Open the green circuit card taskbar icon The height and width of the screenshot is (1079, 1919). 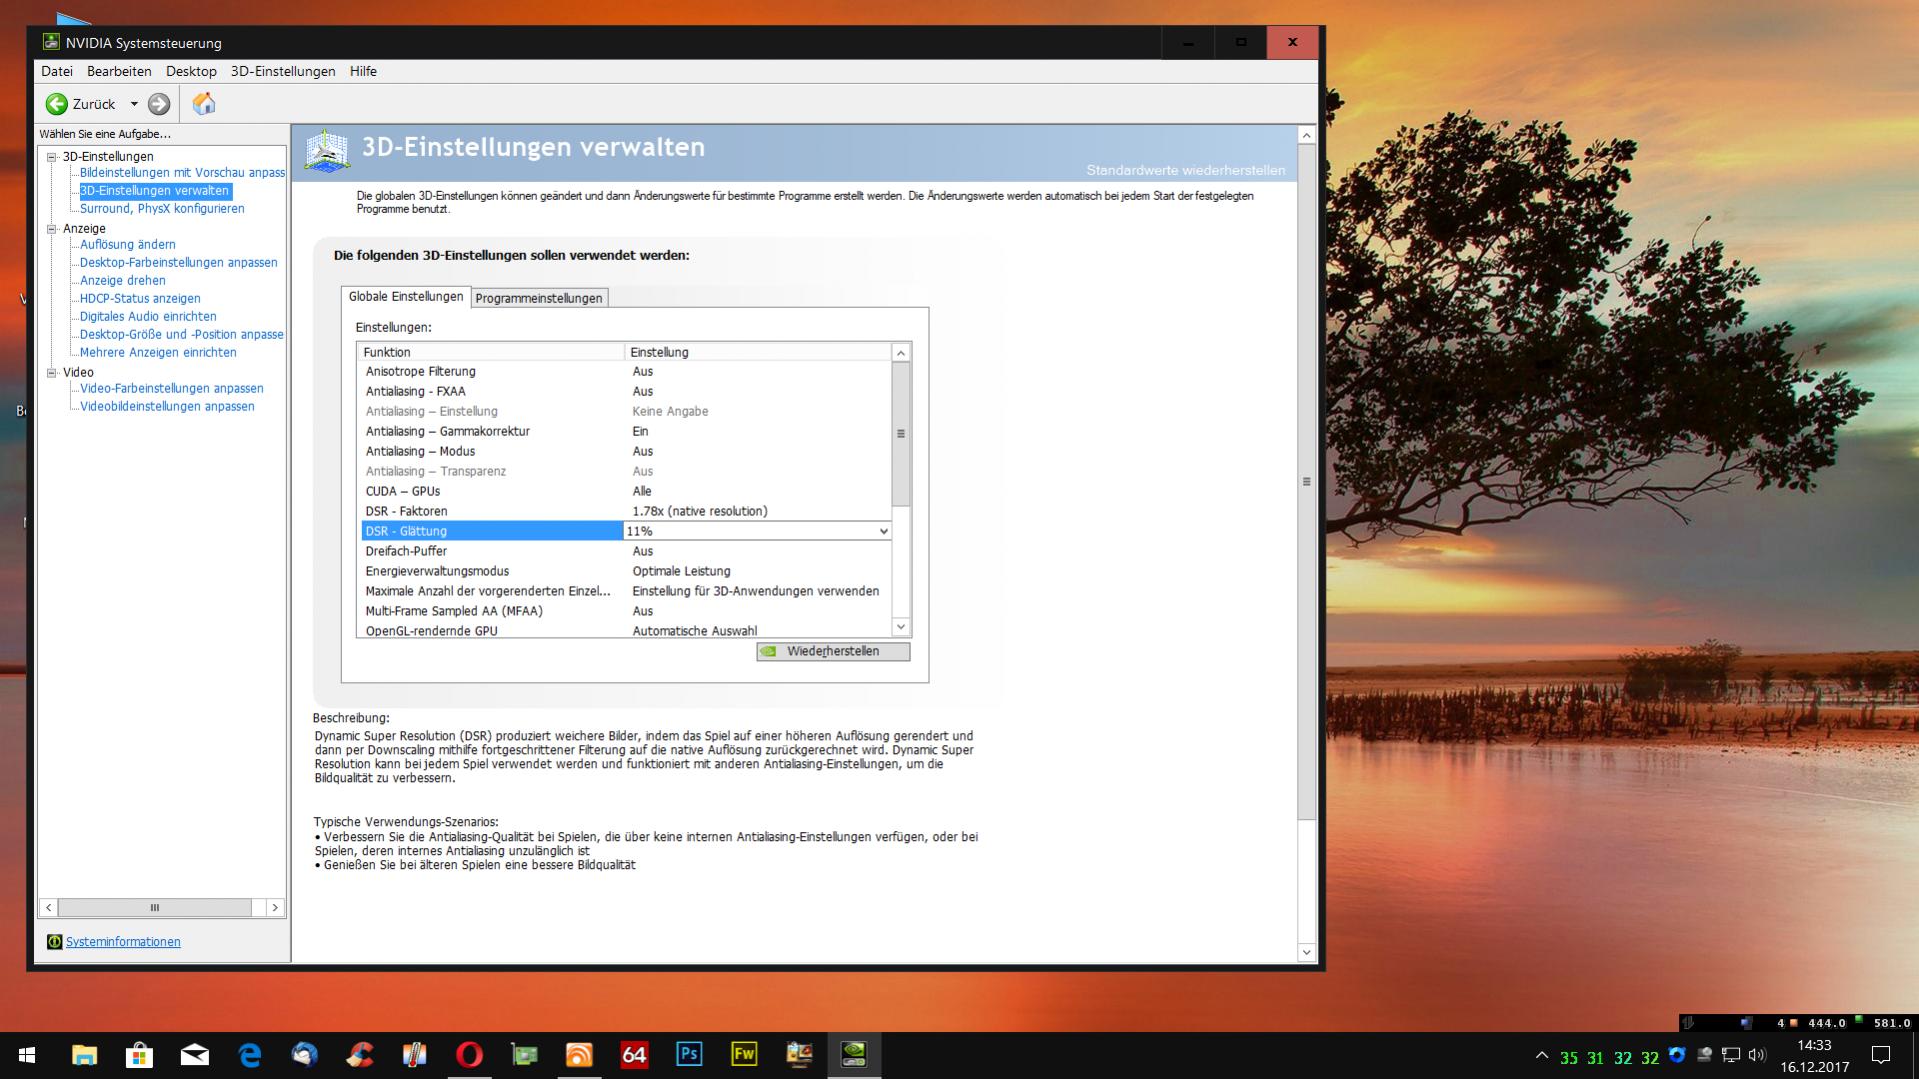click(524, 1055)
